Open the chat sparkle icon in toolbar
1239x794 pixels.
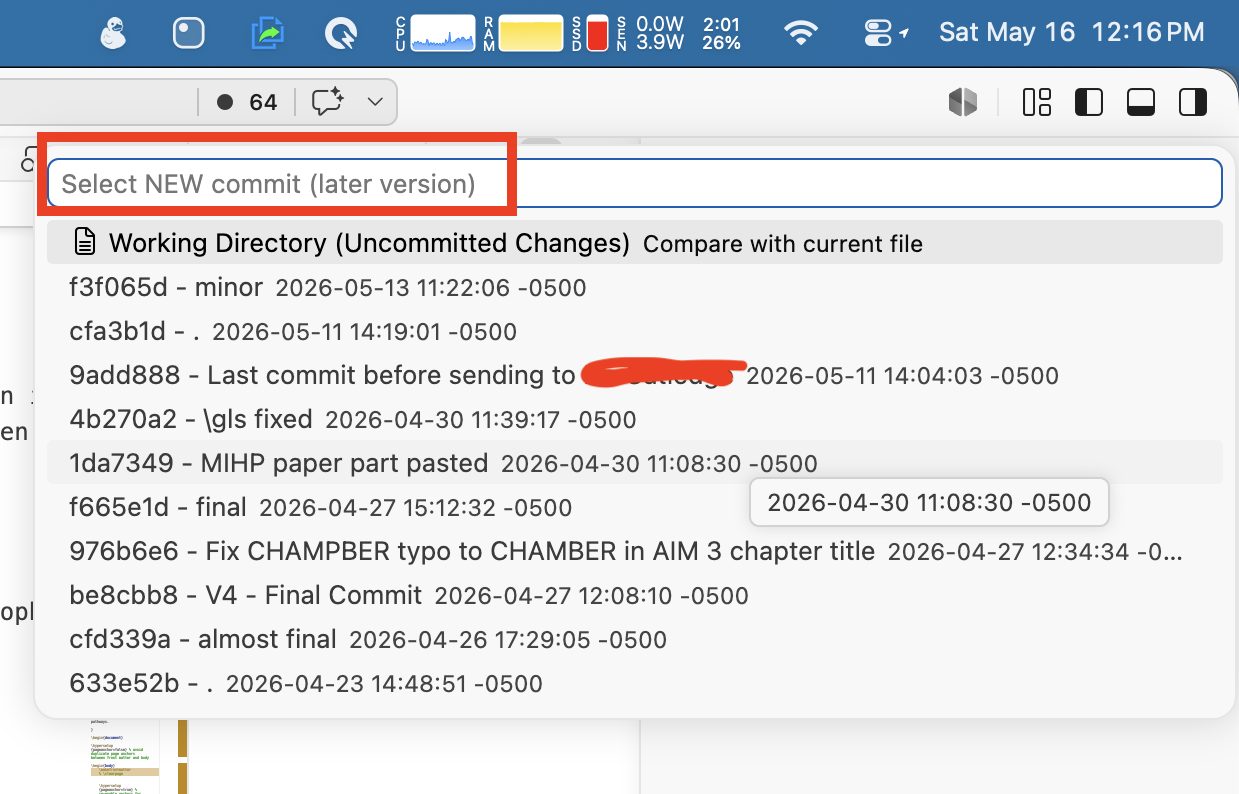tap(328, 101)
